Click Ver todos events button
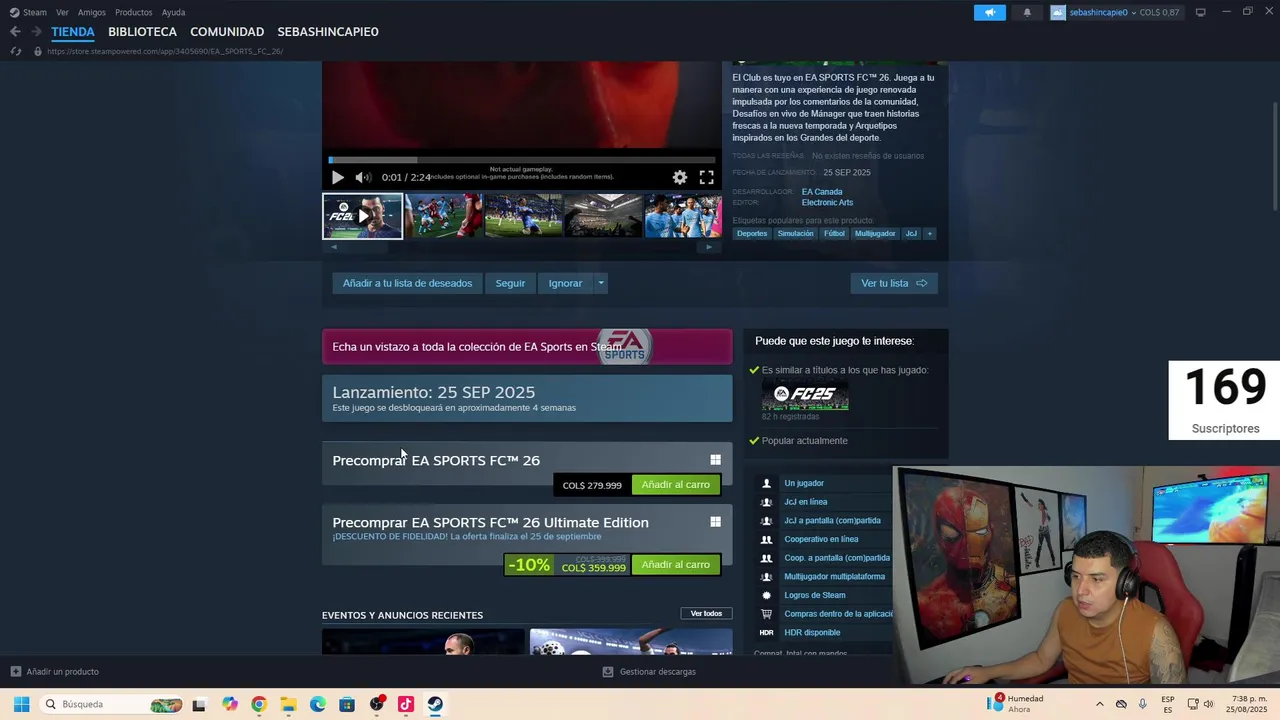 [x=706, y=614]
